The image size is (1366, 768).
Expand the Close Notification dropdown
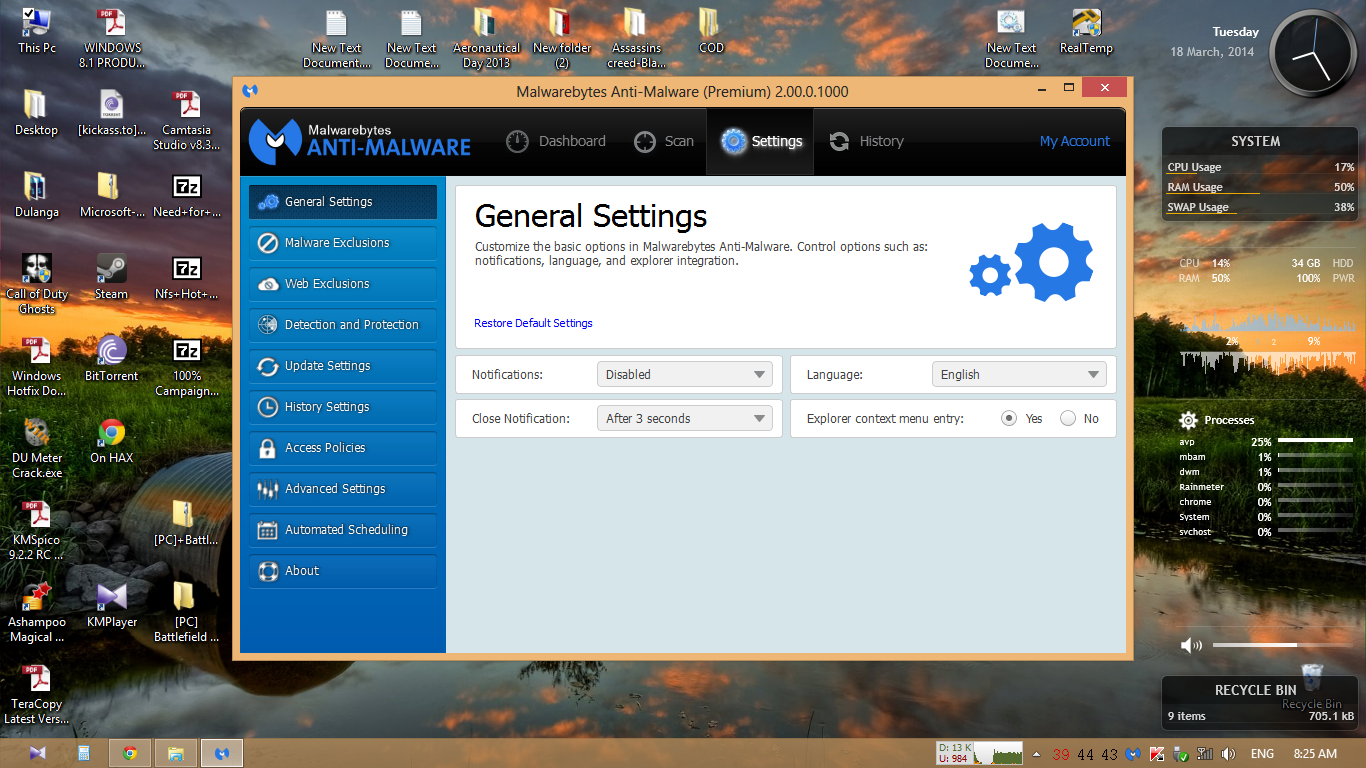[685, 419]
